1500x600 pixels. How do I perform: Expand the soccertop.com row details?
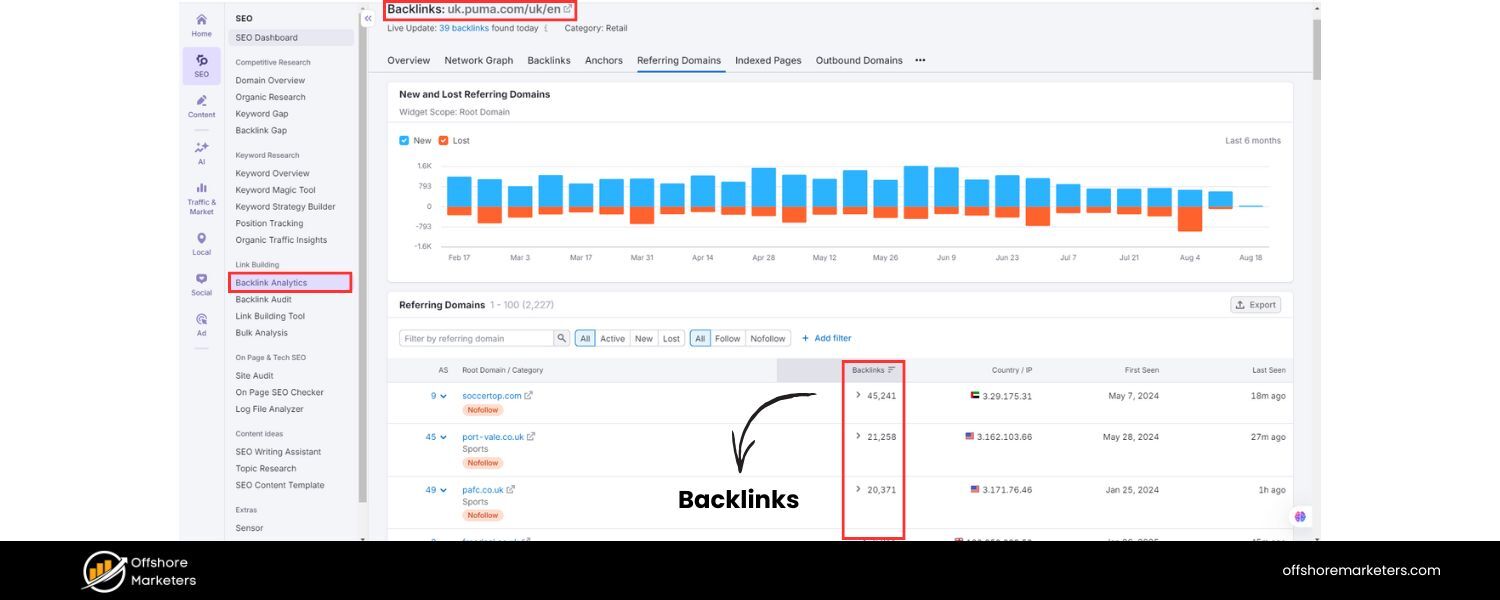pos(857,395)
